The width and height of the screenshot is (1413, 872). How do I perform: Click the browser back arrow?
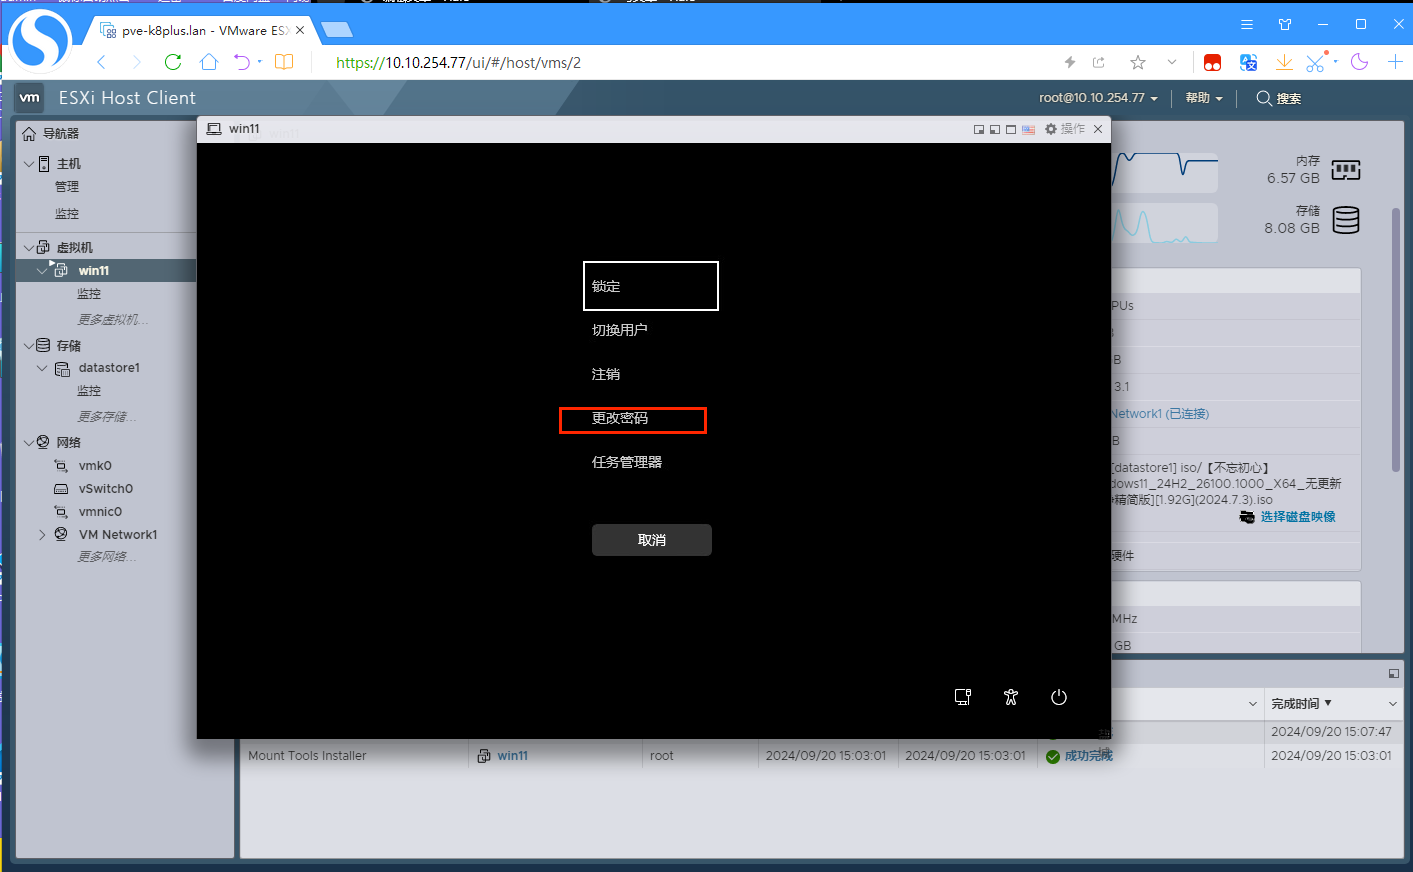[101, 62]
